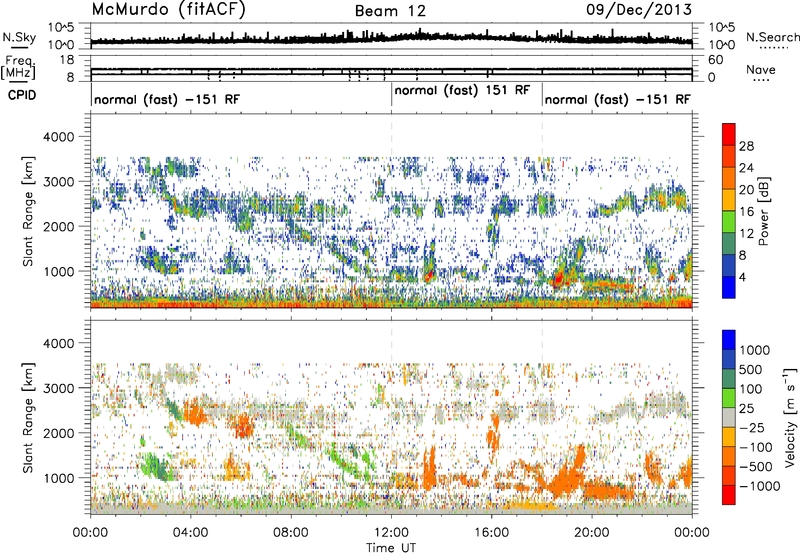Click the 'Beam 12' header label
Screen dimensions: 800x554
point(390,11)
